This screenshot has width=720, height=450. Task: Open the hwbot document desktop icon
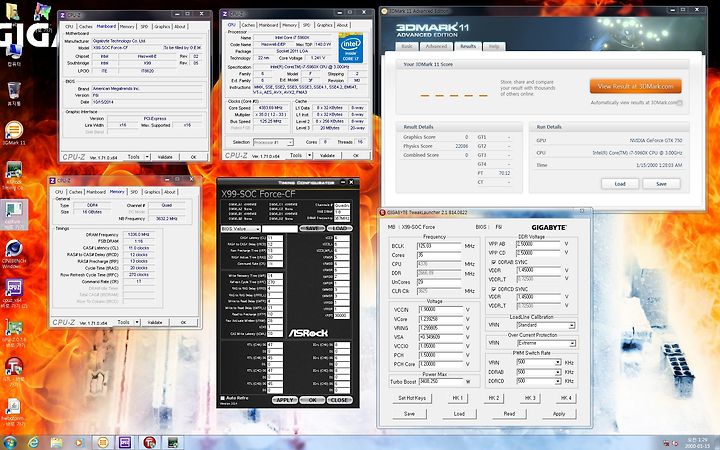14,412
